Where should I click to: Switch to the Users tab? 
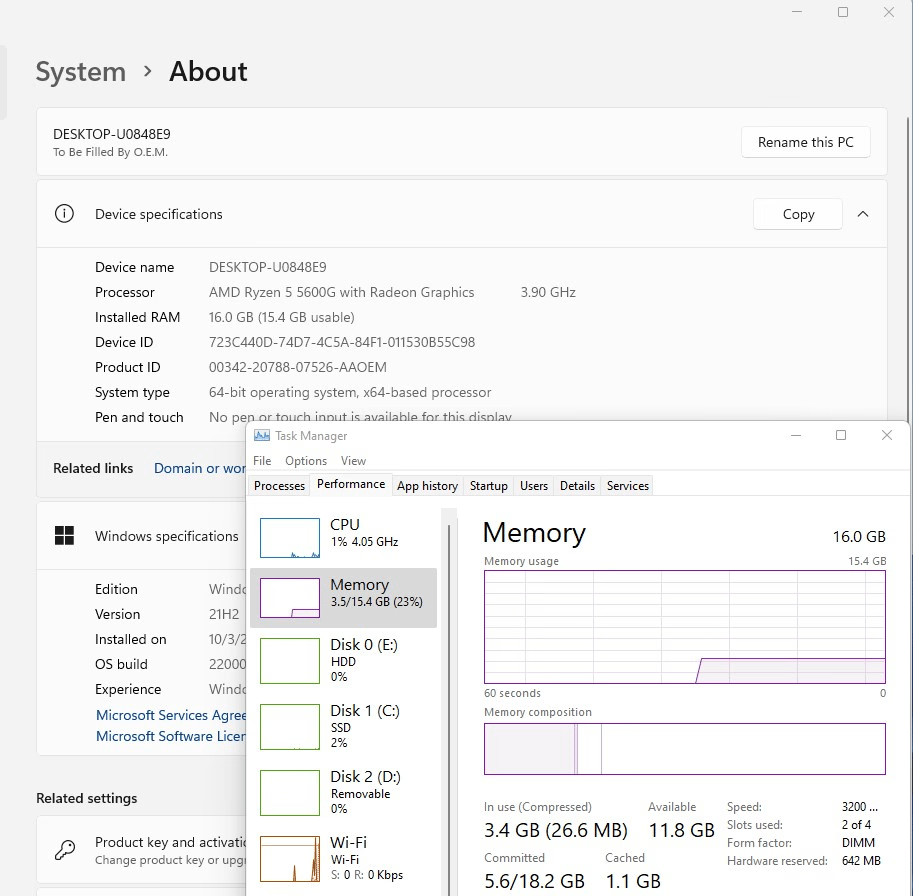click(x=534, y=486)
